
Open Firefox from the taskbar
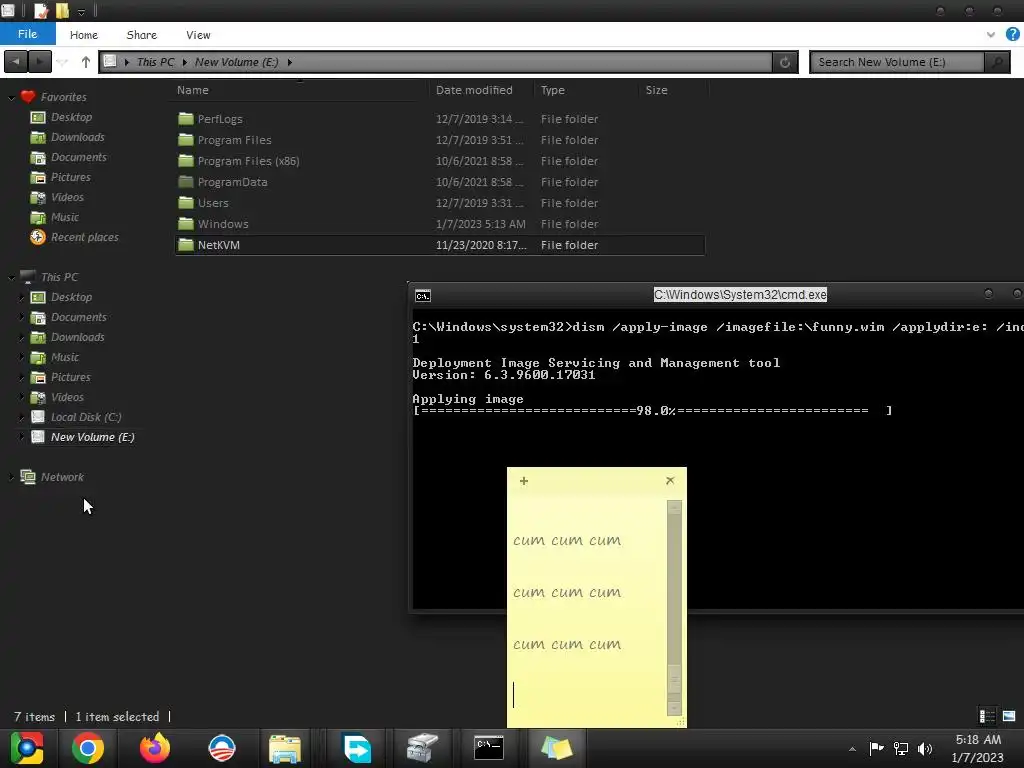[x=155, y=748]
